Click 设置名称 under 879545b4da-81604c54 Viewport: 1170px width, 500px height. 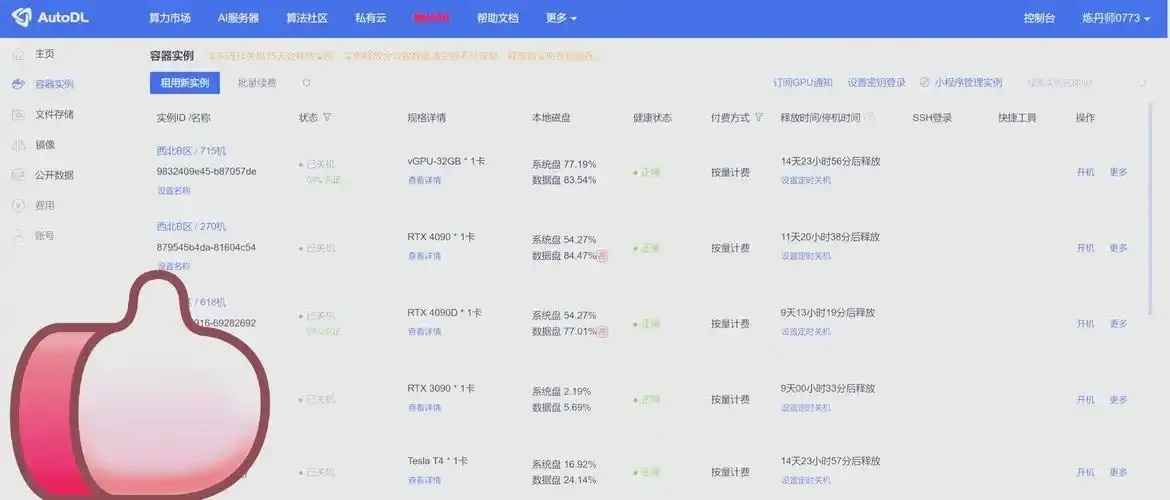(x=174, y=266)
